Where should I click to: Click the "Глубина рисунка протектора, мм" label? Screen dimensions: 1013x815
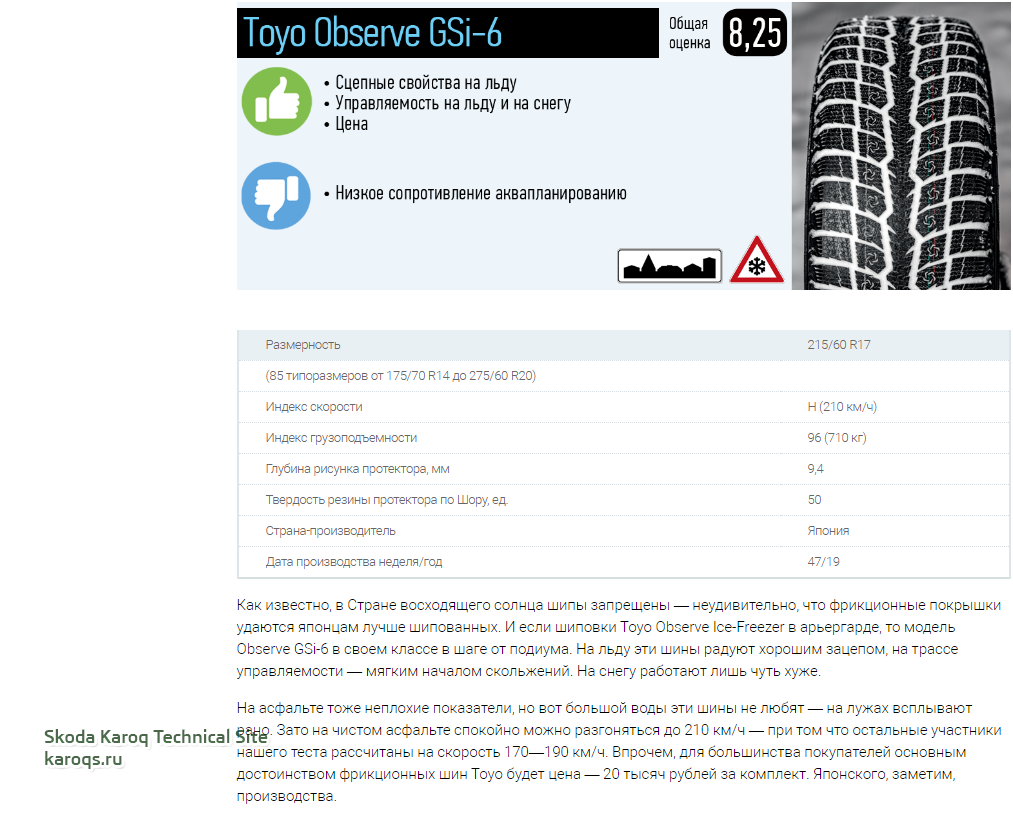click(357, 469)
